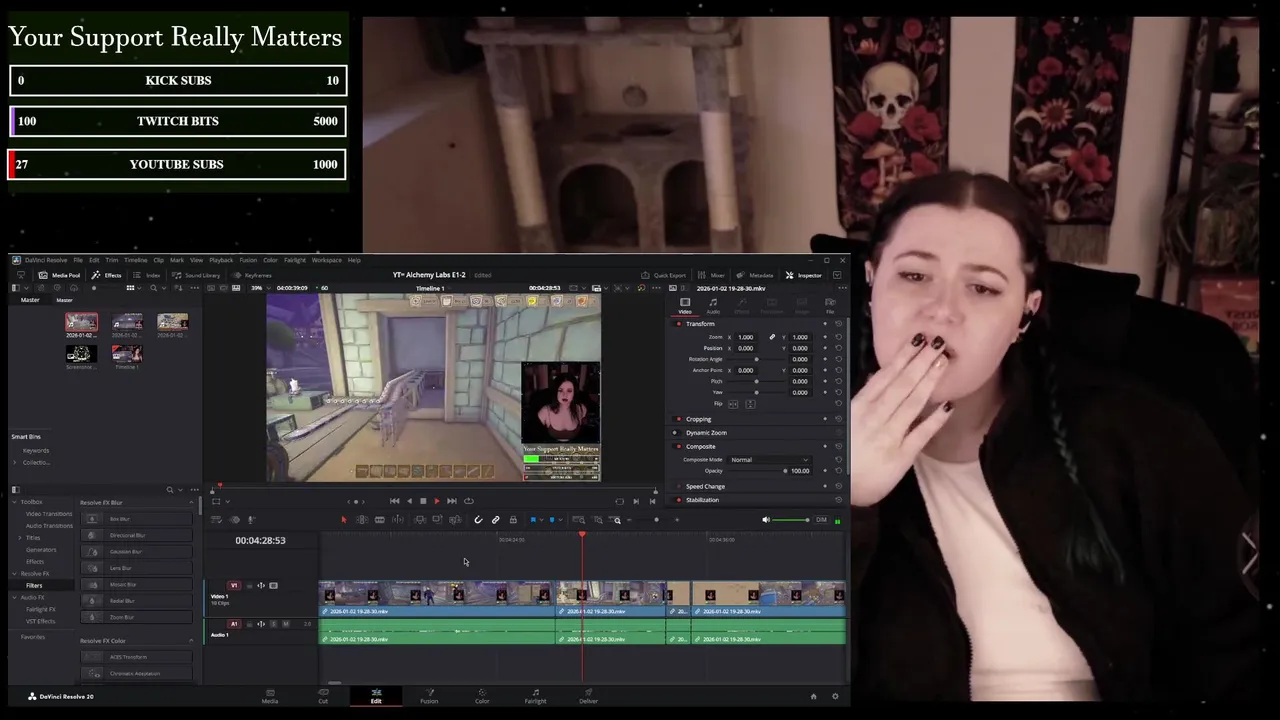Mute audio using the speaker icon
Image resolution: width=1280 pixels, height=720 pixels.
point(766,520)
